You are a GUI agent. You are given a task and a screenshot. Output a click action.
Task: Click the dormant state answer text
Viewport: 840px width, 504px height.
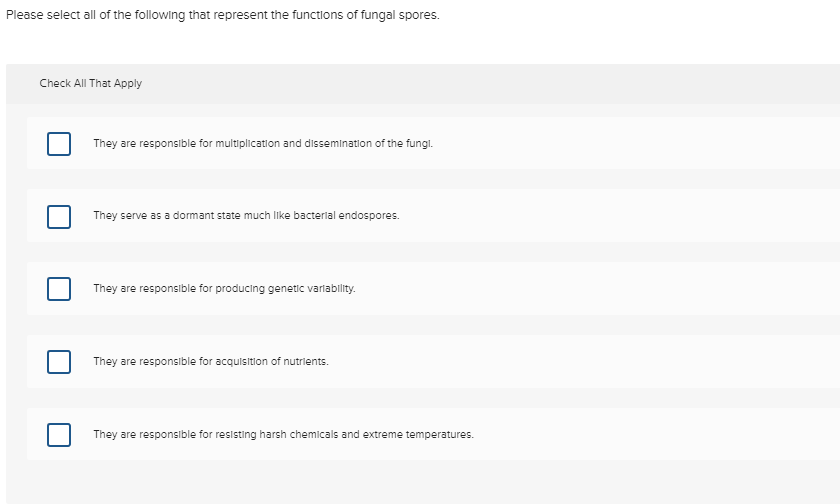[246, 216]
